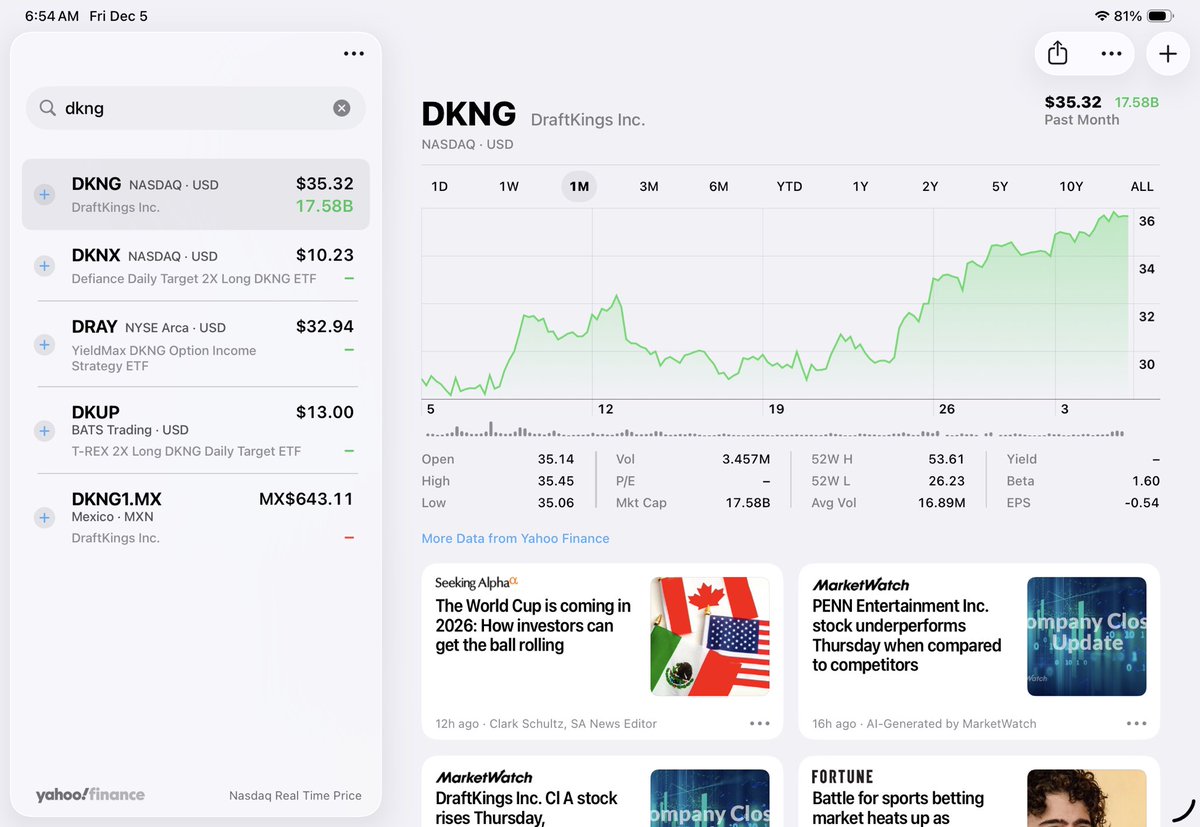Viewport: 1200px width, 827px height.
Task: Select the 10Y chart range
Action: point(1071,186)
